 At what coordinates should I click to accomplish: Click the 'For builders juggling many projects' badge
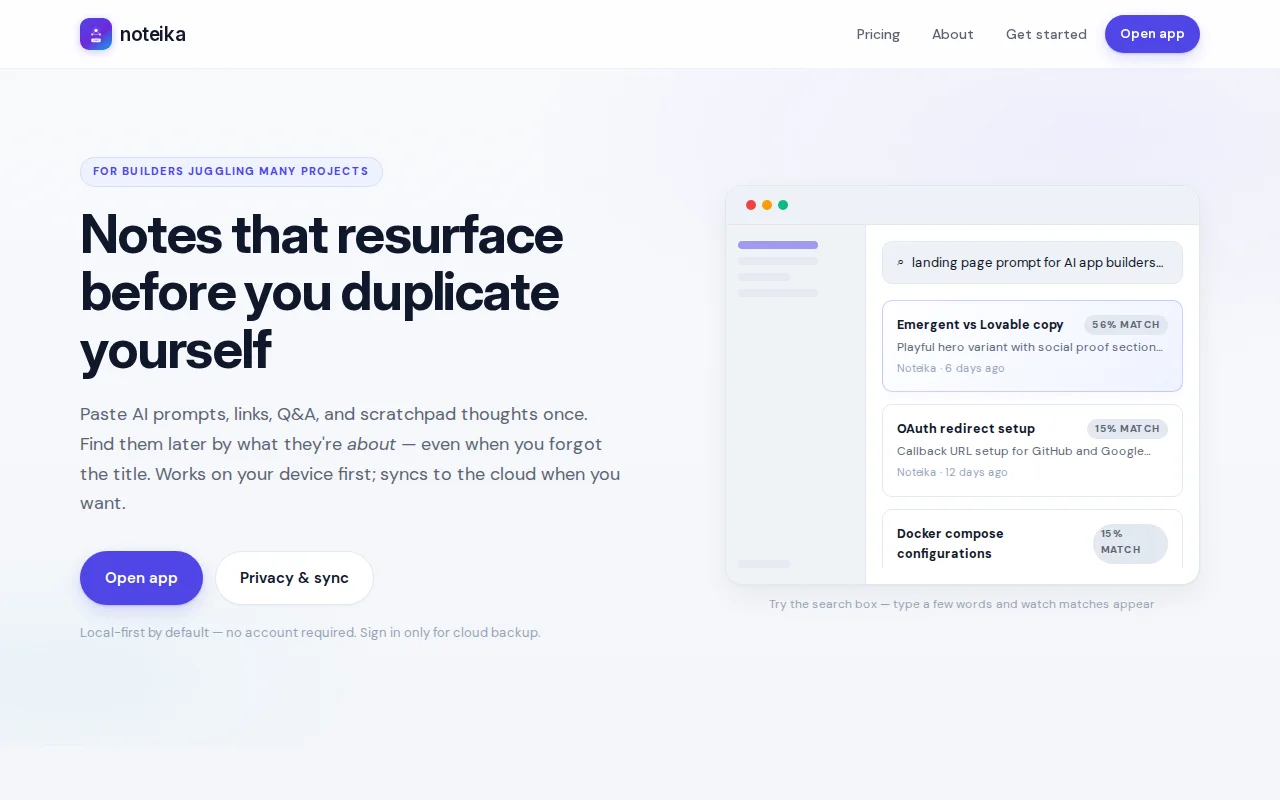point(231,171)
